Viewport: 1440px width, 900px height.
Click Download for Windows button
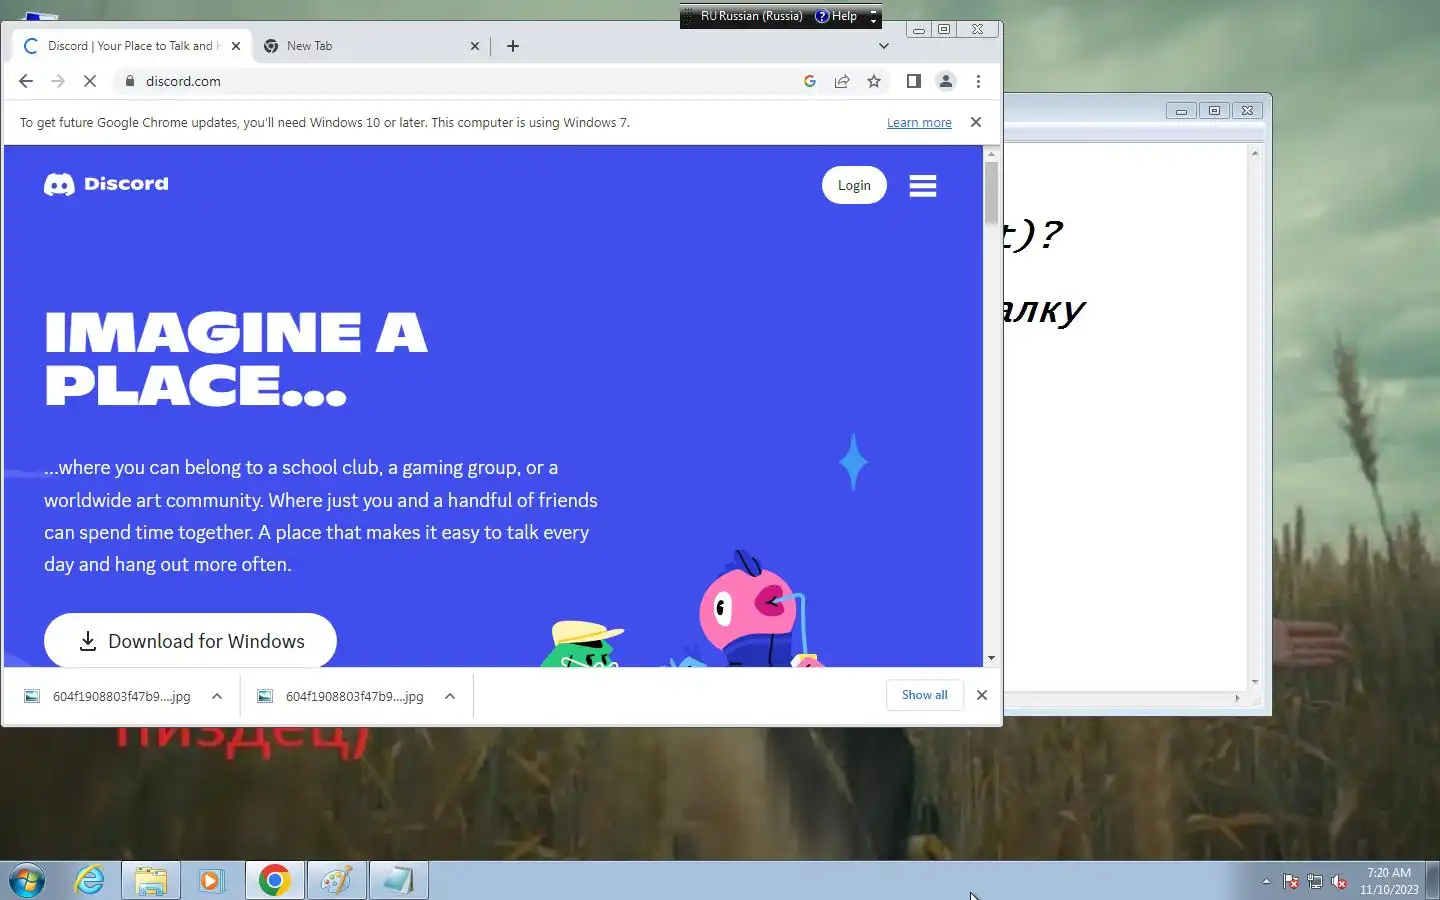tap(190, 641)
